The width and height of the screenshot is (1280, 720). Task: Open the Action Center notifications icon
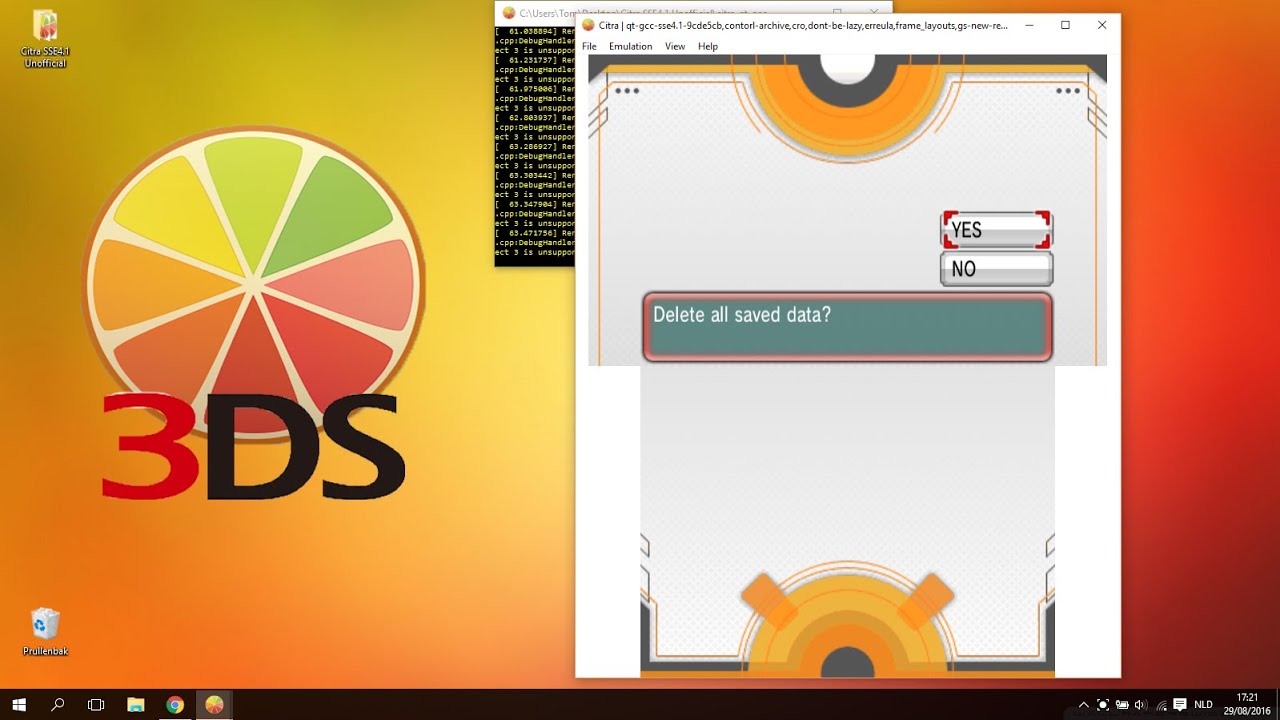point(1180,705)
